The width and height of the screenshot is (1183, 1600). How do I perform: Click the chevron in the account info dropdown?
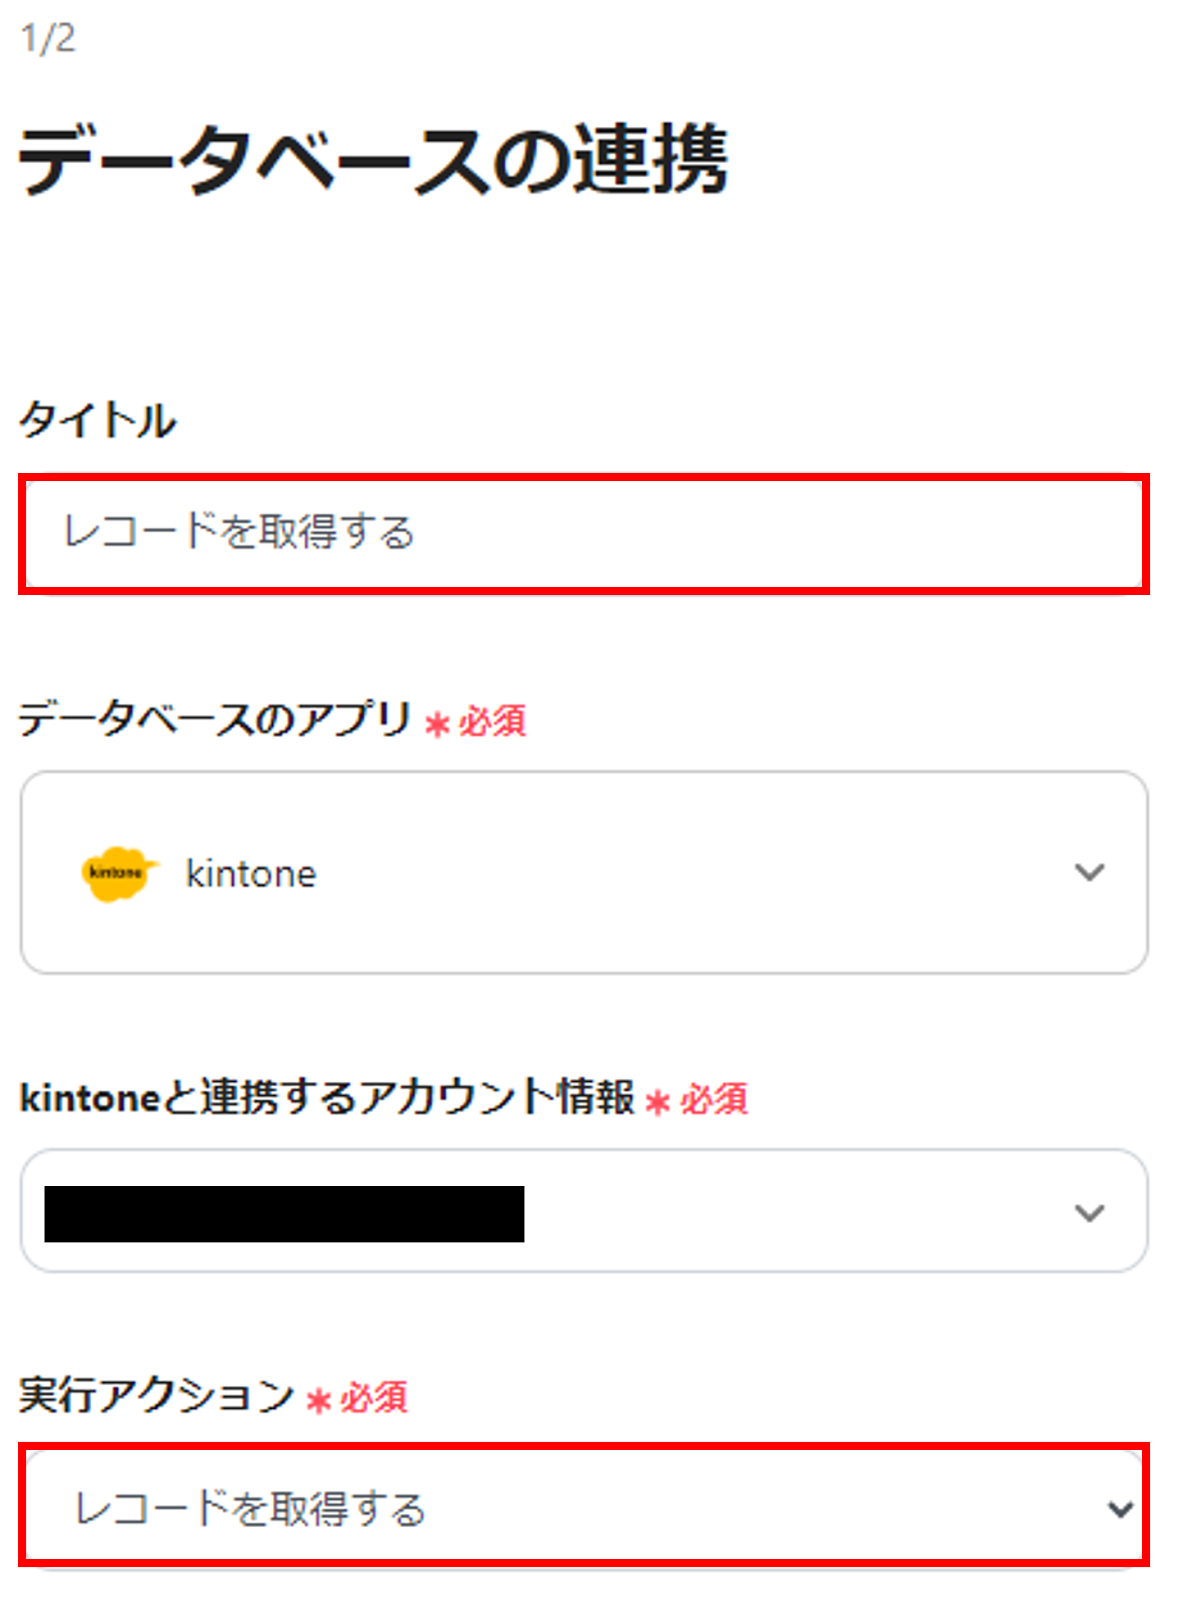pyautogui.click(x=1089, y=1213)
